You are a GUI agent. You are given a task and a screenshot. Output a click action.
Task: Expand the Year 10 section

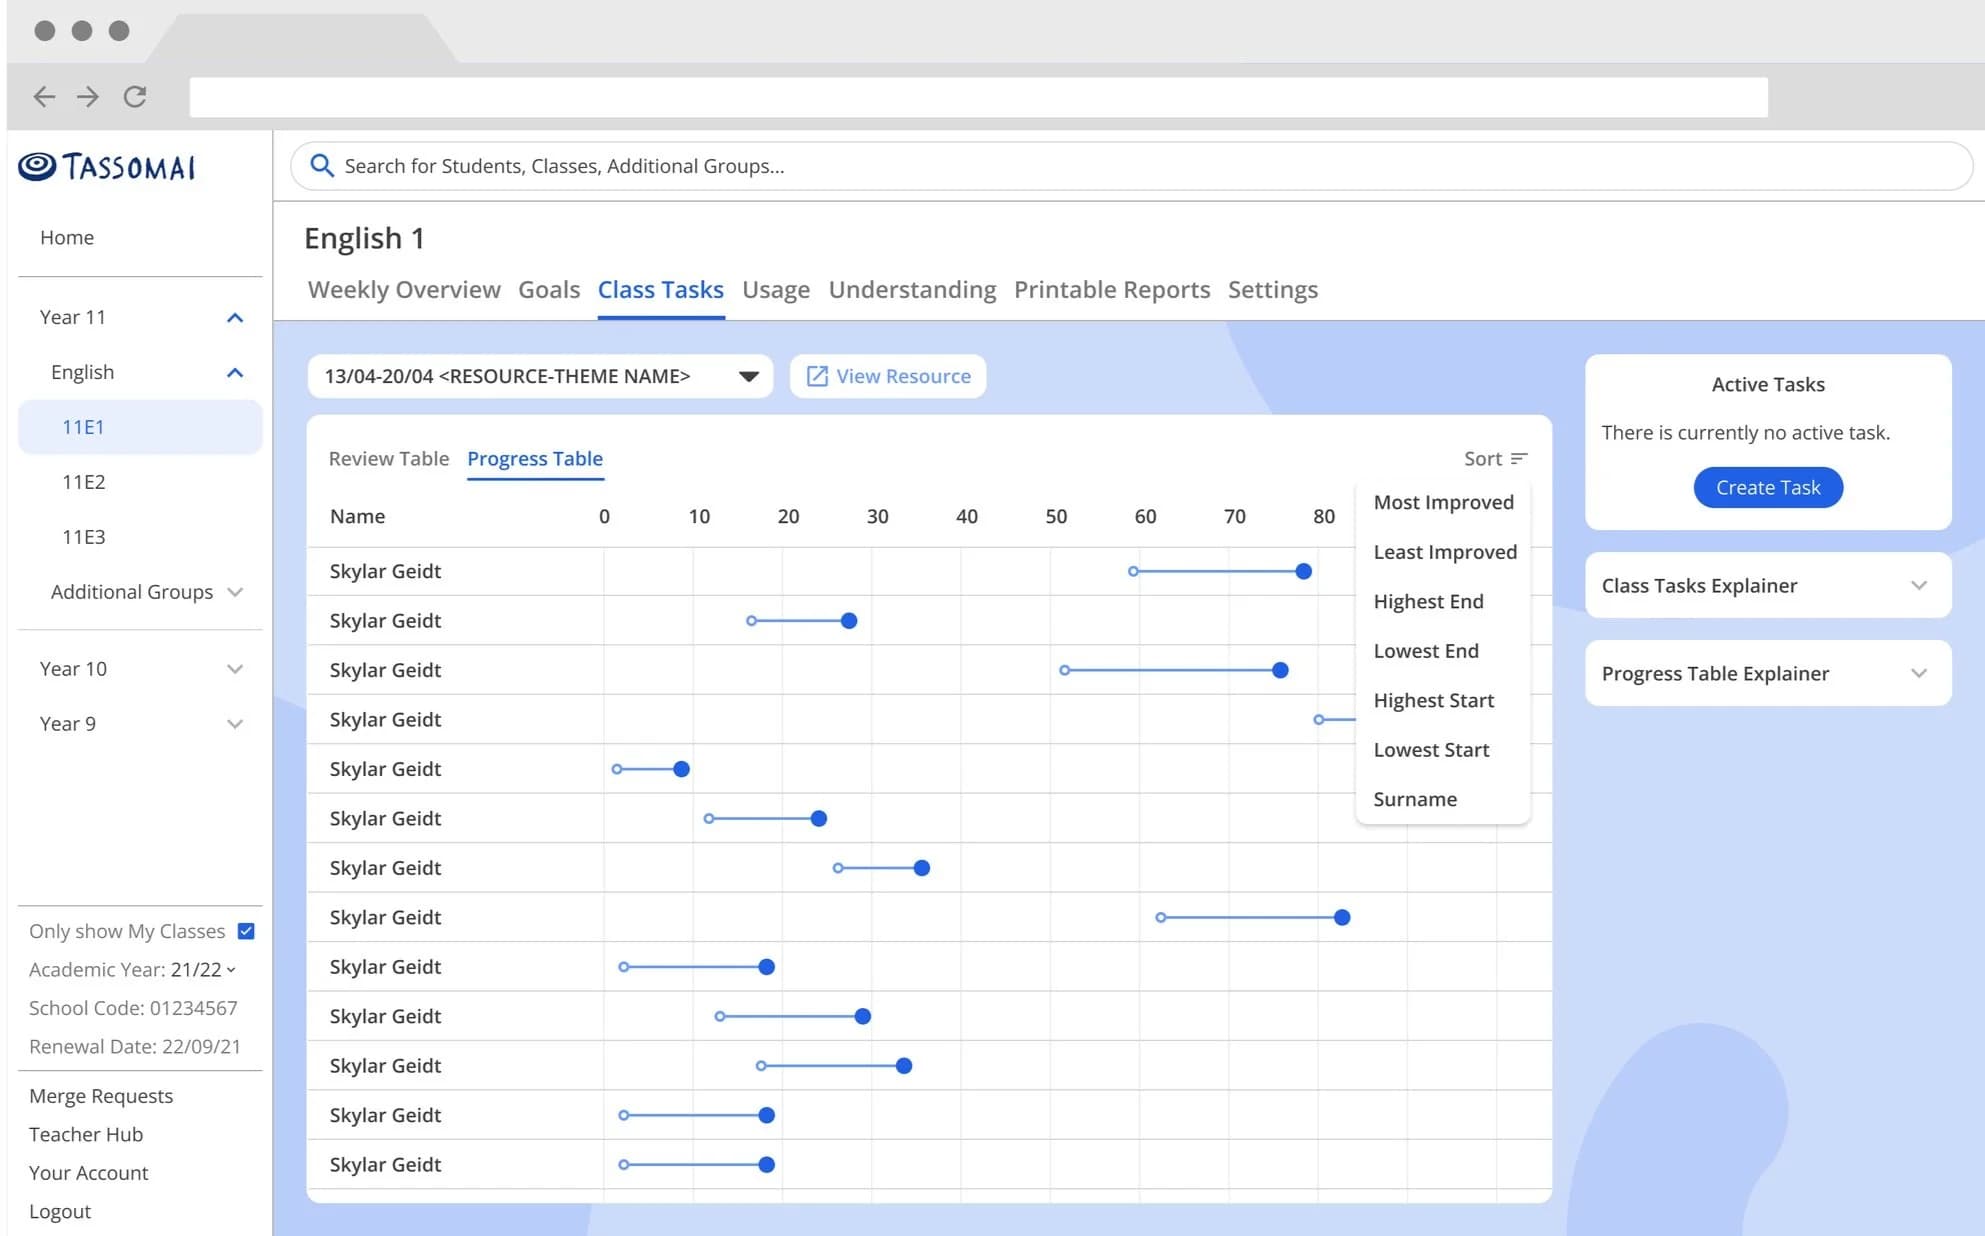click(235, 669)
